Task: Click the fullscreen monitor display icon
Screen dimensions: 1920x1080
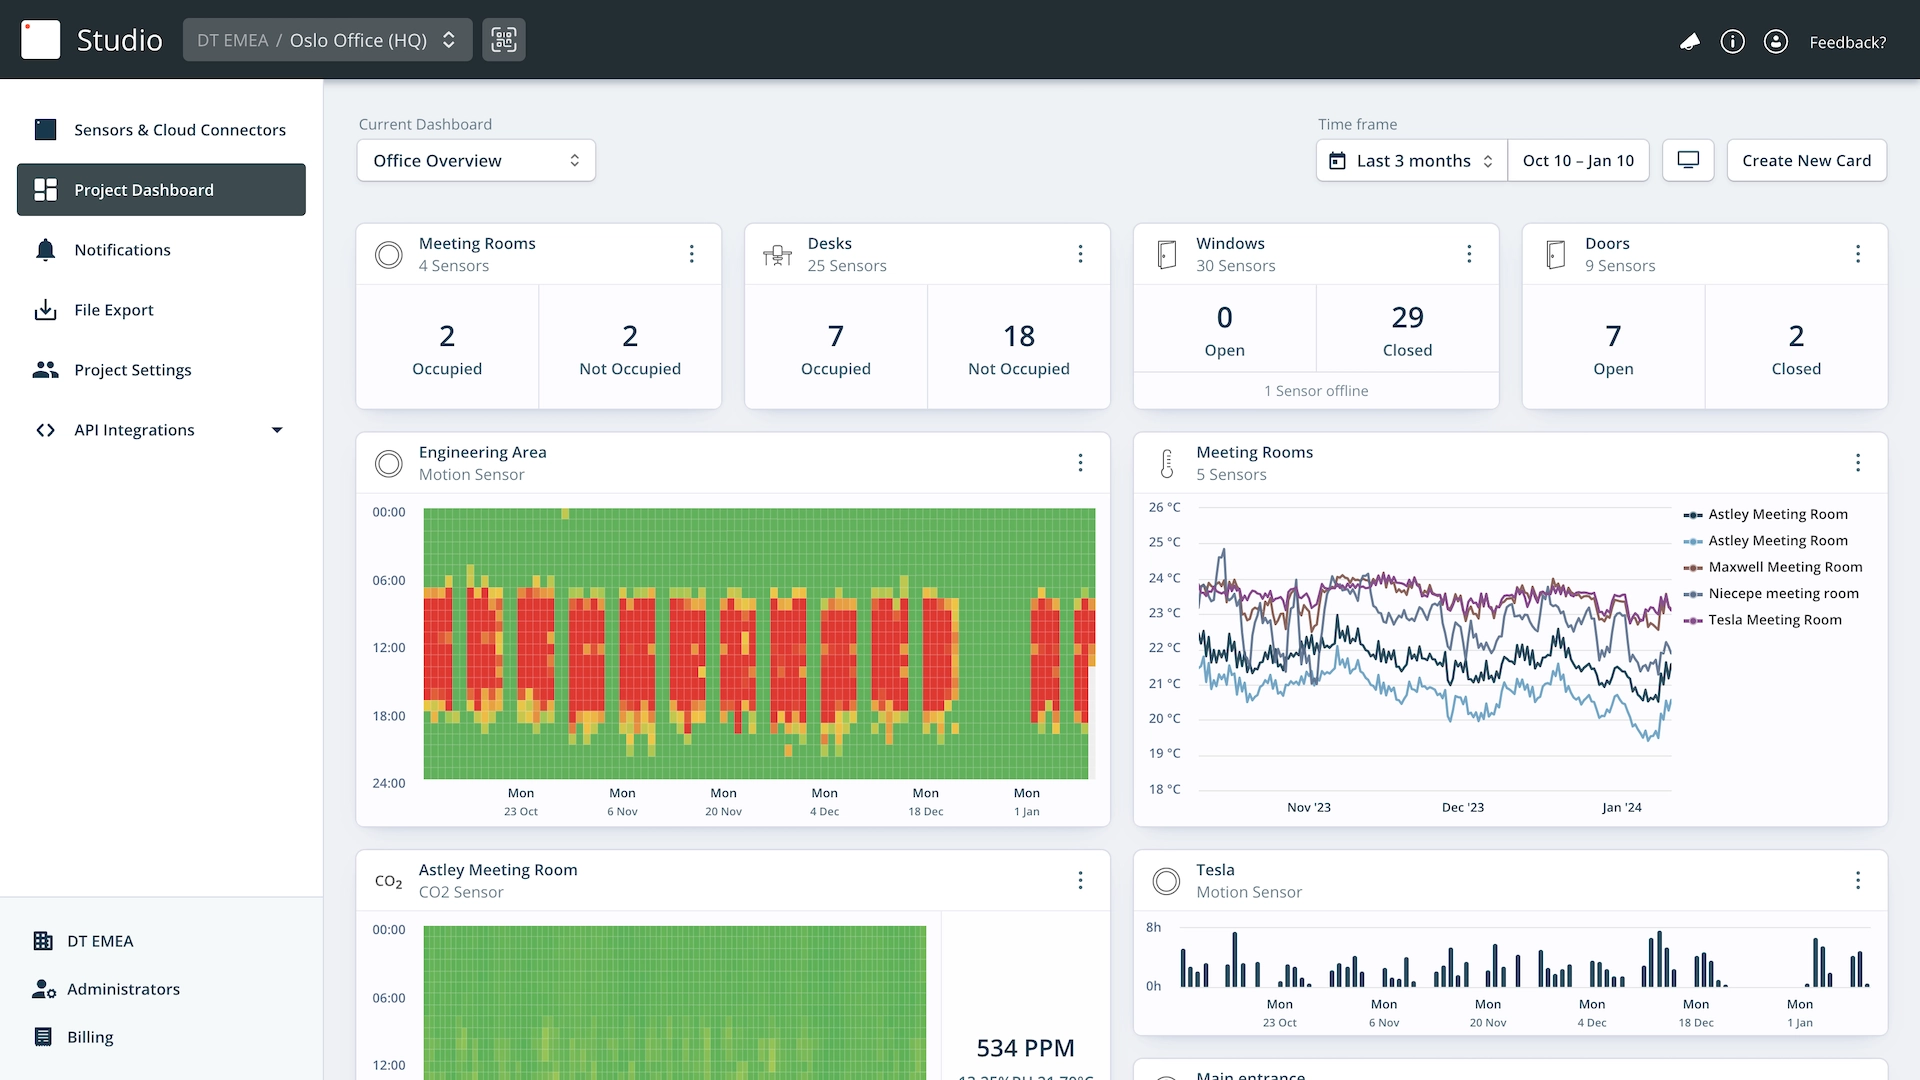Action: click(x=1688, y=160)
